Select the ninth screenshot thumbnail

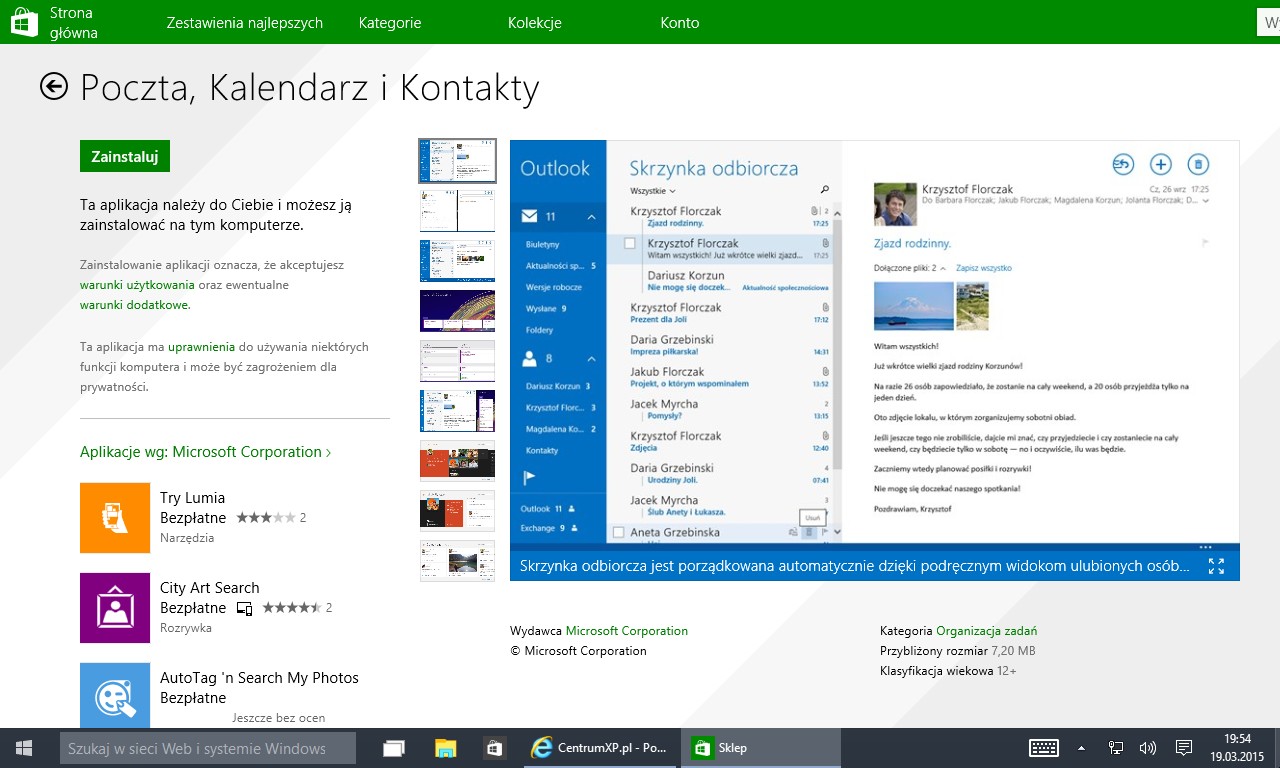click(457, 561)
